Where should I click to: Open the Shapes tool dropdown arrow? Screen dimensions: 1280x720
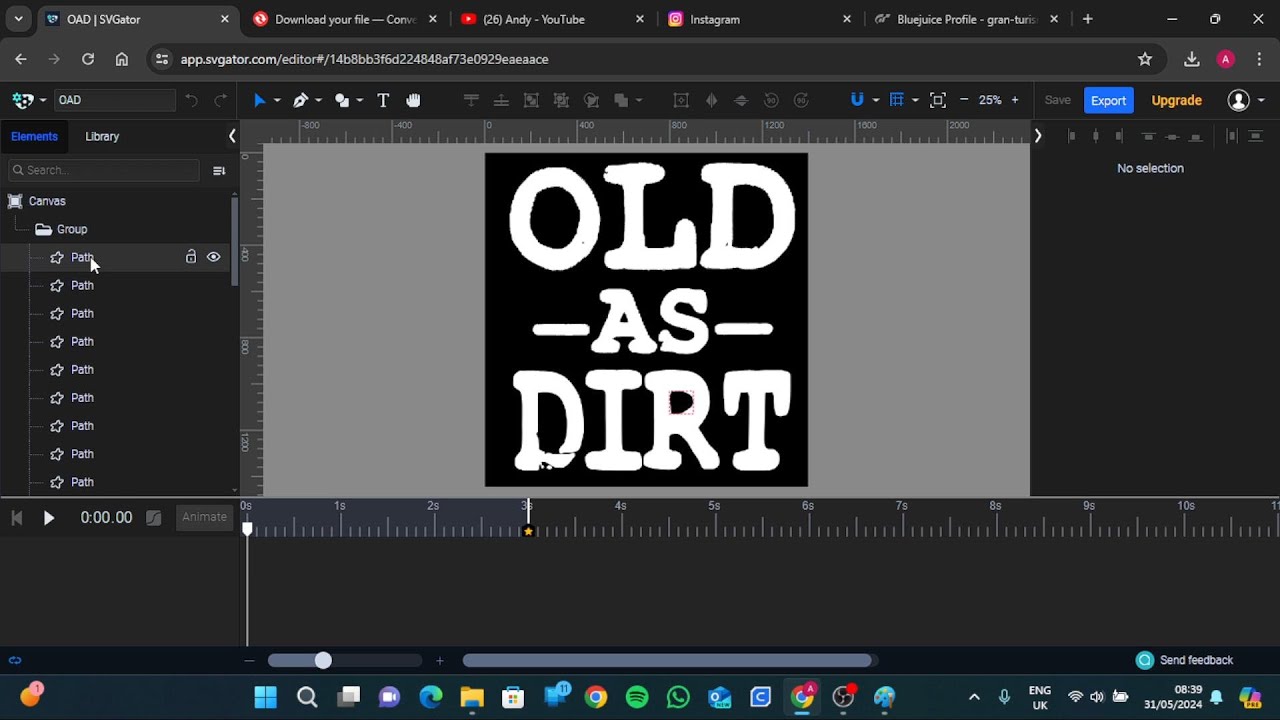(359, 100)
